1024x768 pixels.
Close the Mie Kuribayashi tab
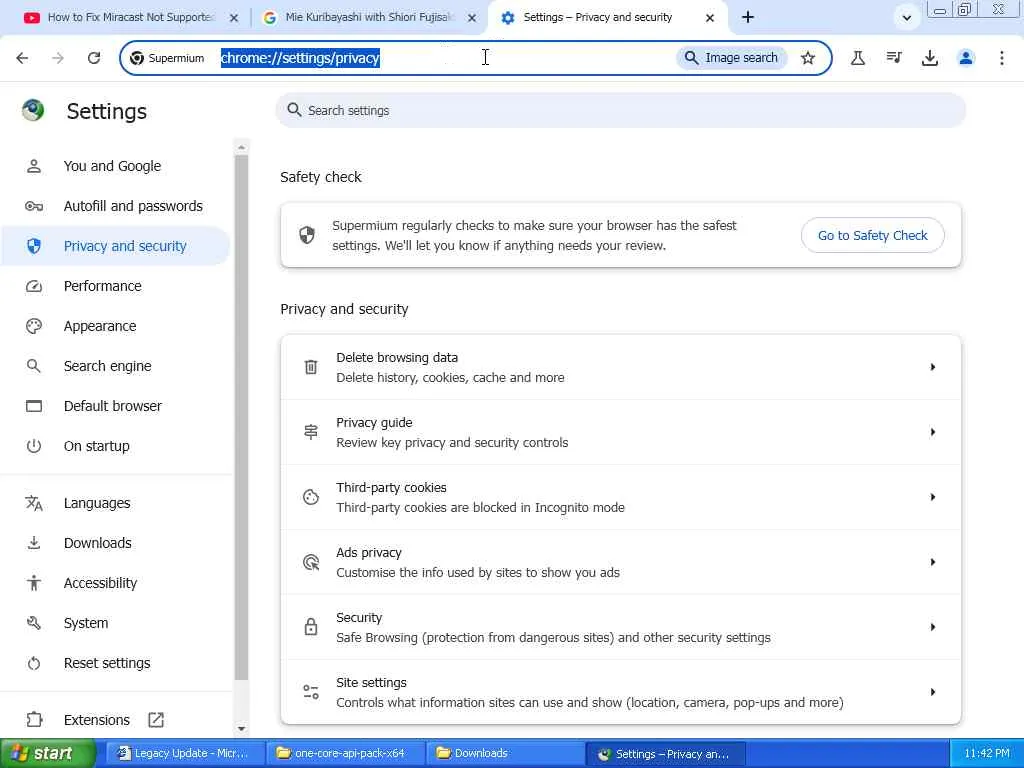[x=472, y=18]
